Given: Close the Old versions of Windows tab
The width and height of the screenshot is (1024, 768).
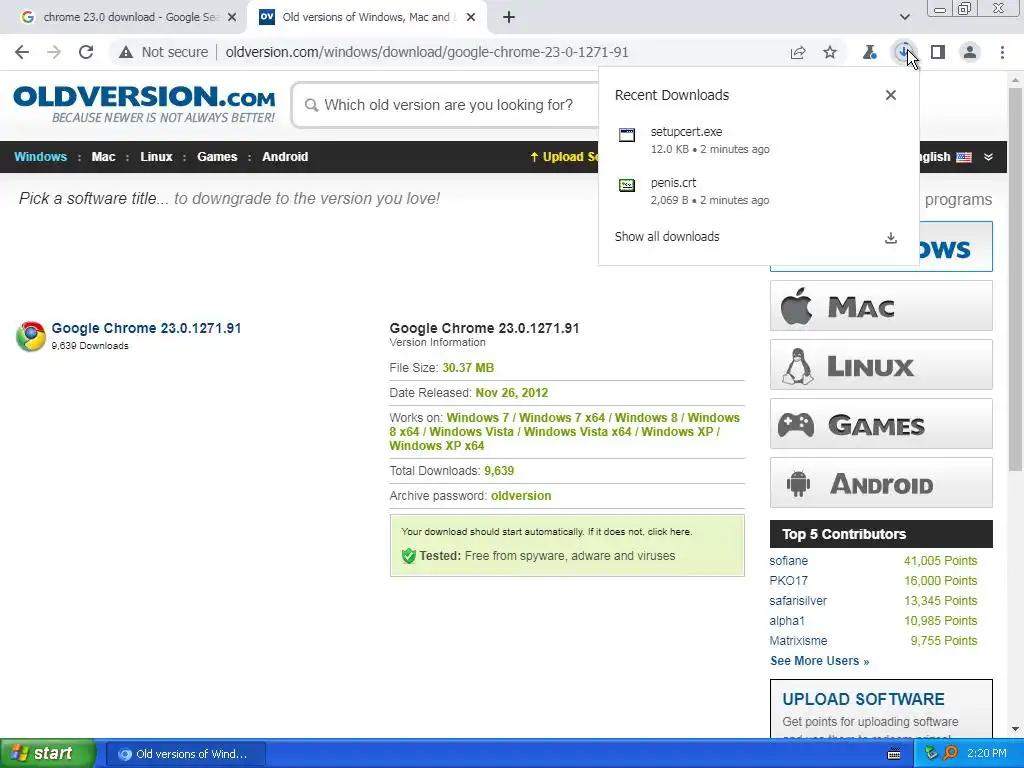Looking at the screenshot, I should point(471,18).
